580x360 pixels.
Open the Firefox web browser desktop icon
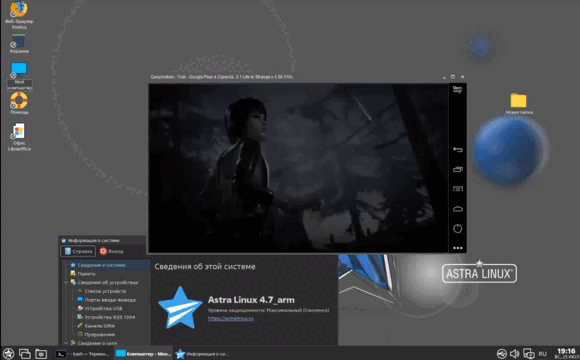pos(19,15)
